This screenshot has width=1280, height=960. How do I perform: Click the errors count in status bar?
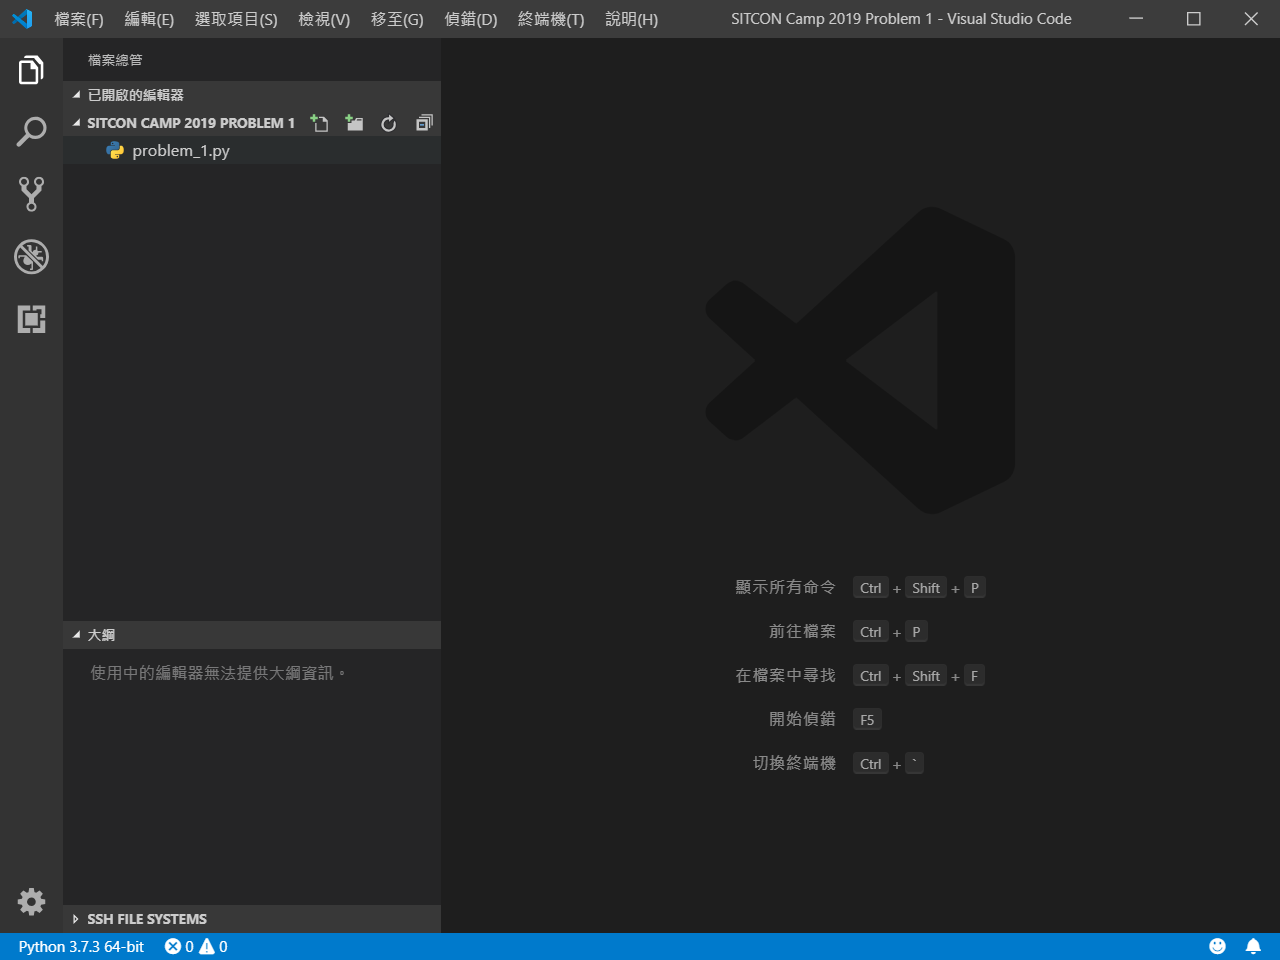179,946
